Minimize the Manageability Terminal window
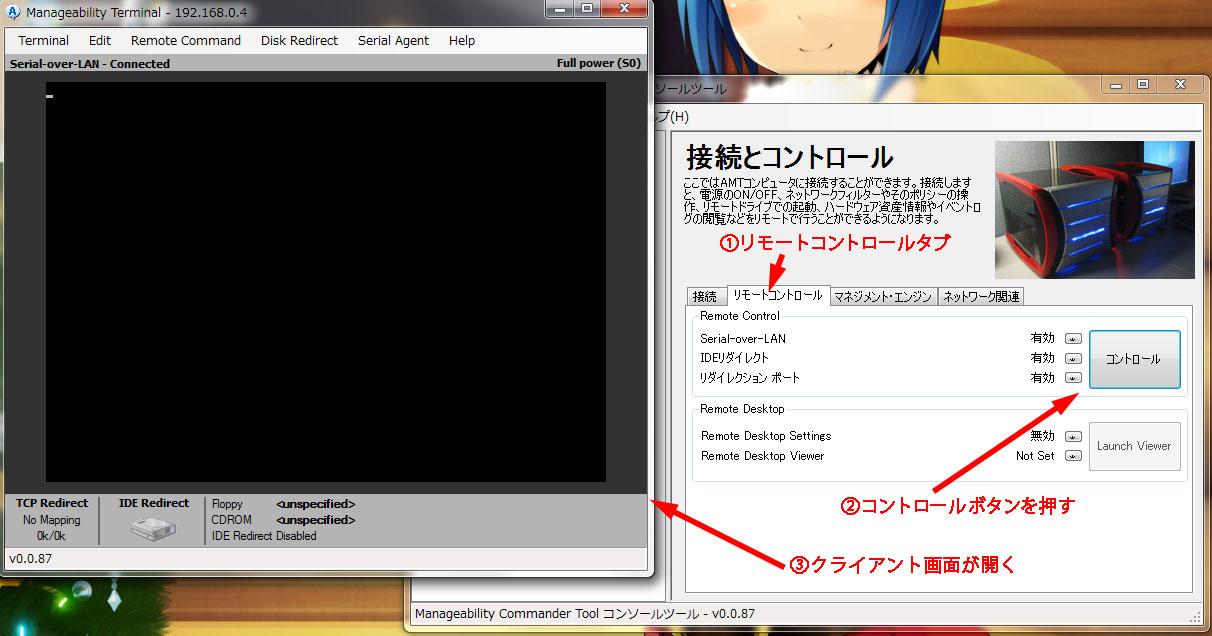 click(x=561, y=8)
